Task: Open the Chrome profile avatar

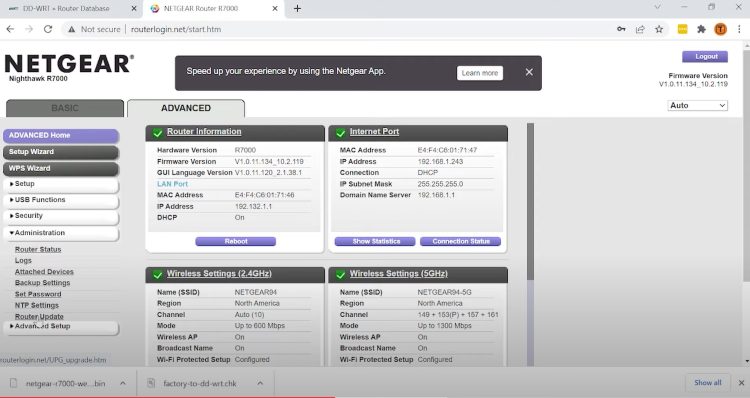Action: pos(720,29)
